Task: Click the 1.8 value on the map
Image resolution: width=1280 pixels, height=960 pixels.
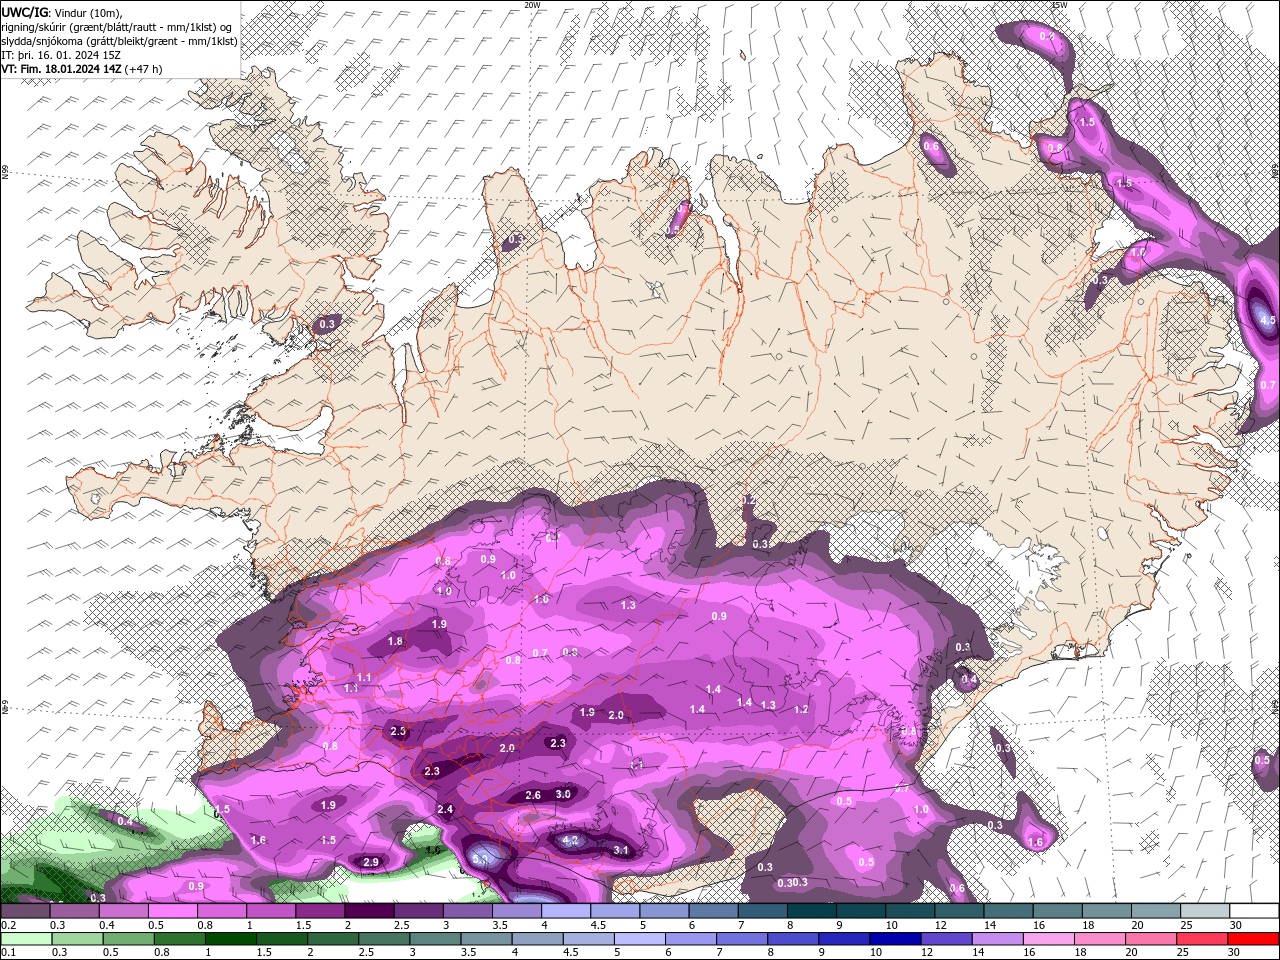Action: [x=395, y=642]
